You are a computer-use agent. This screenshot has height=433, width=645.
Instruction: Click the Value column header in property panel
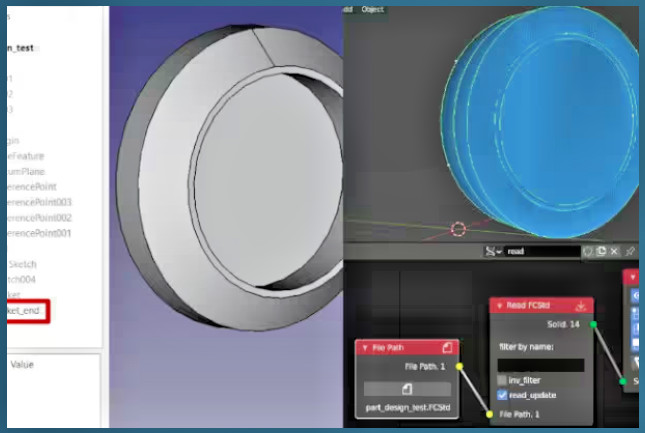(x=22, y=364)
